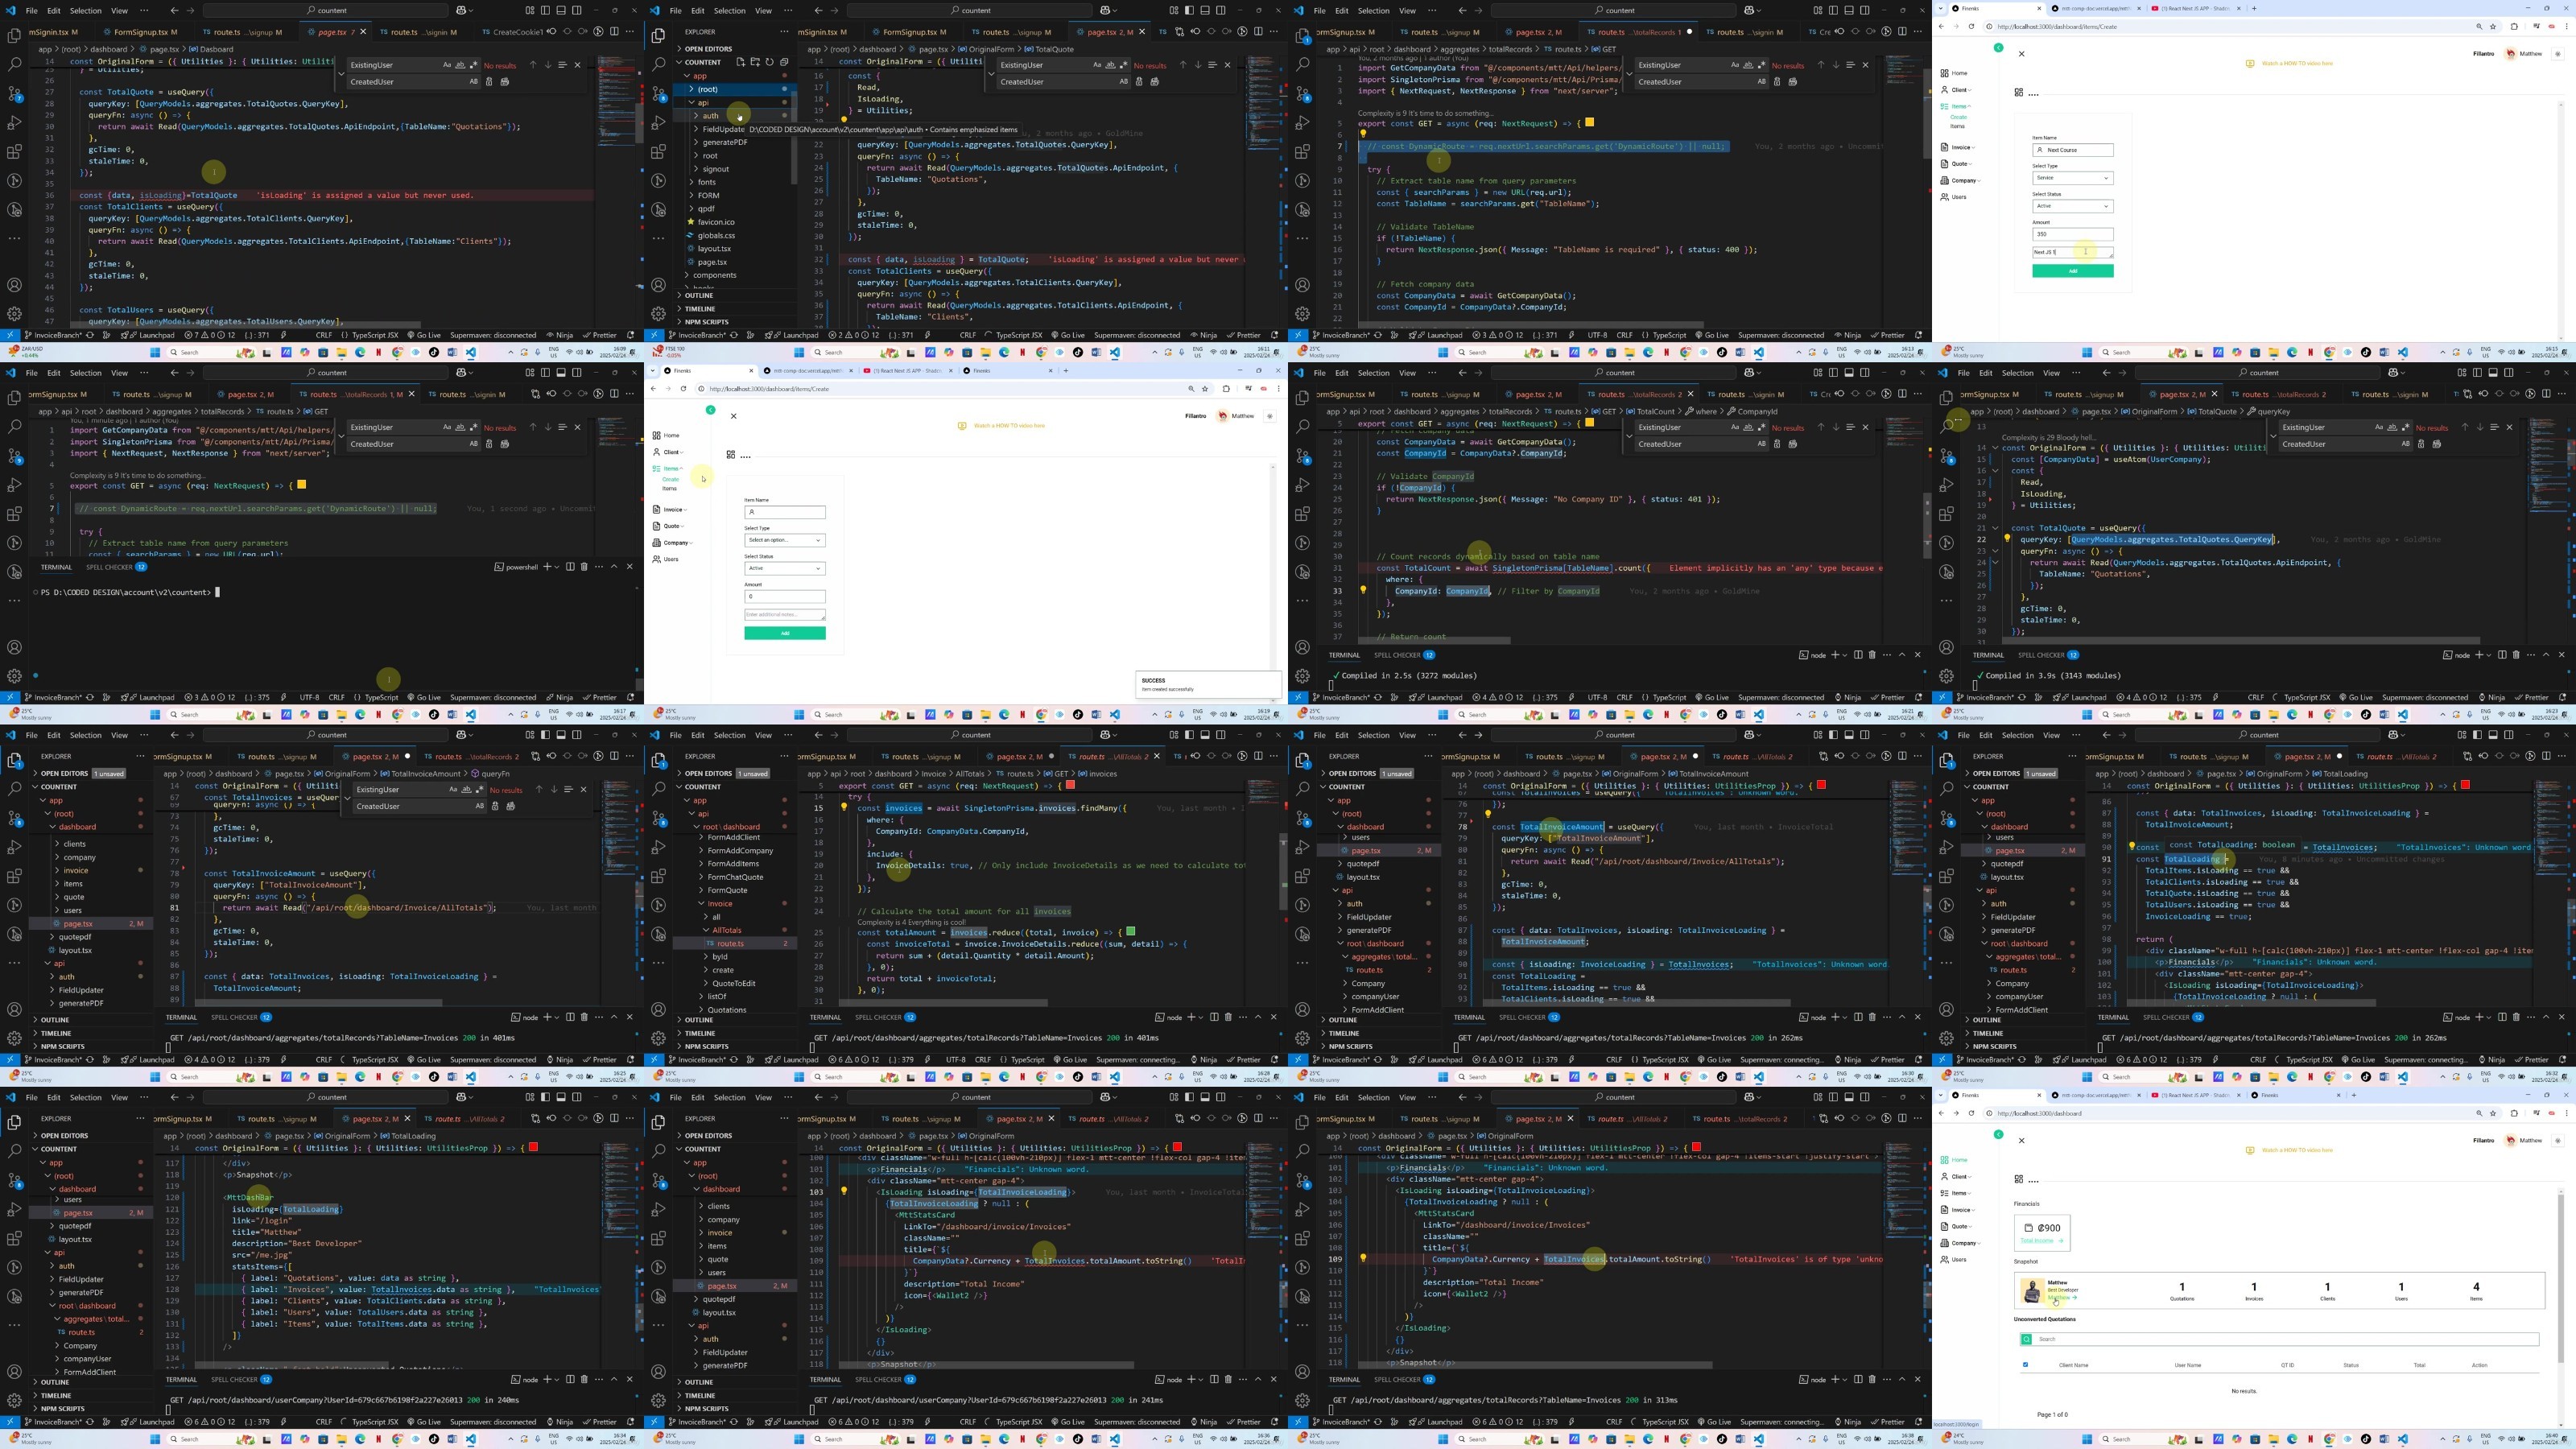Click Kill Terminal trash icon in powershell panel
2576x1449 pixels.
585,567
